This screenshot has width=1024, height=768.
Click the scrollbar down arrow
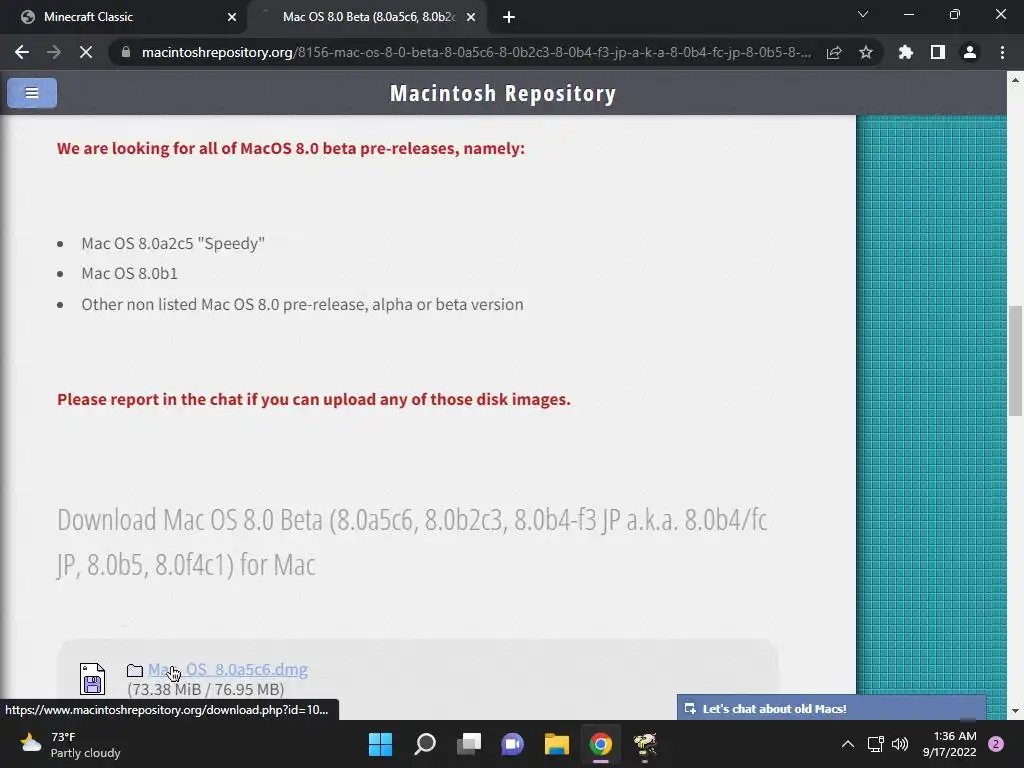point(1015,711)
